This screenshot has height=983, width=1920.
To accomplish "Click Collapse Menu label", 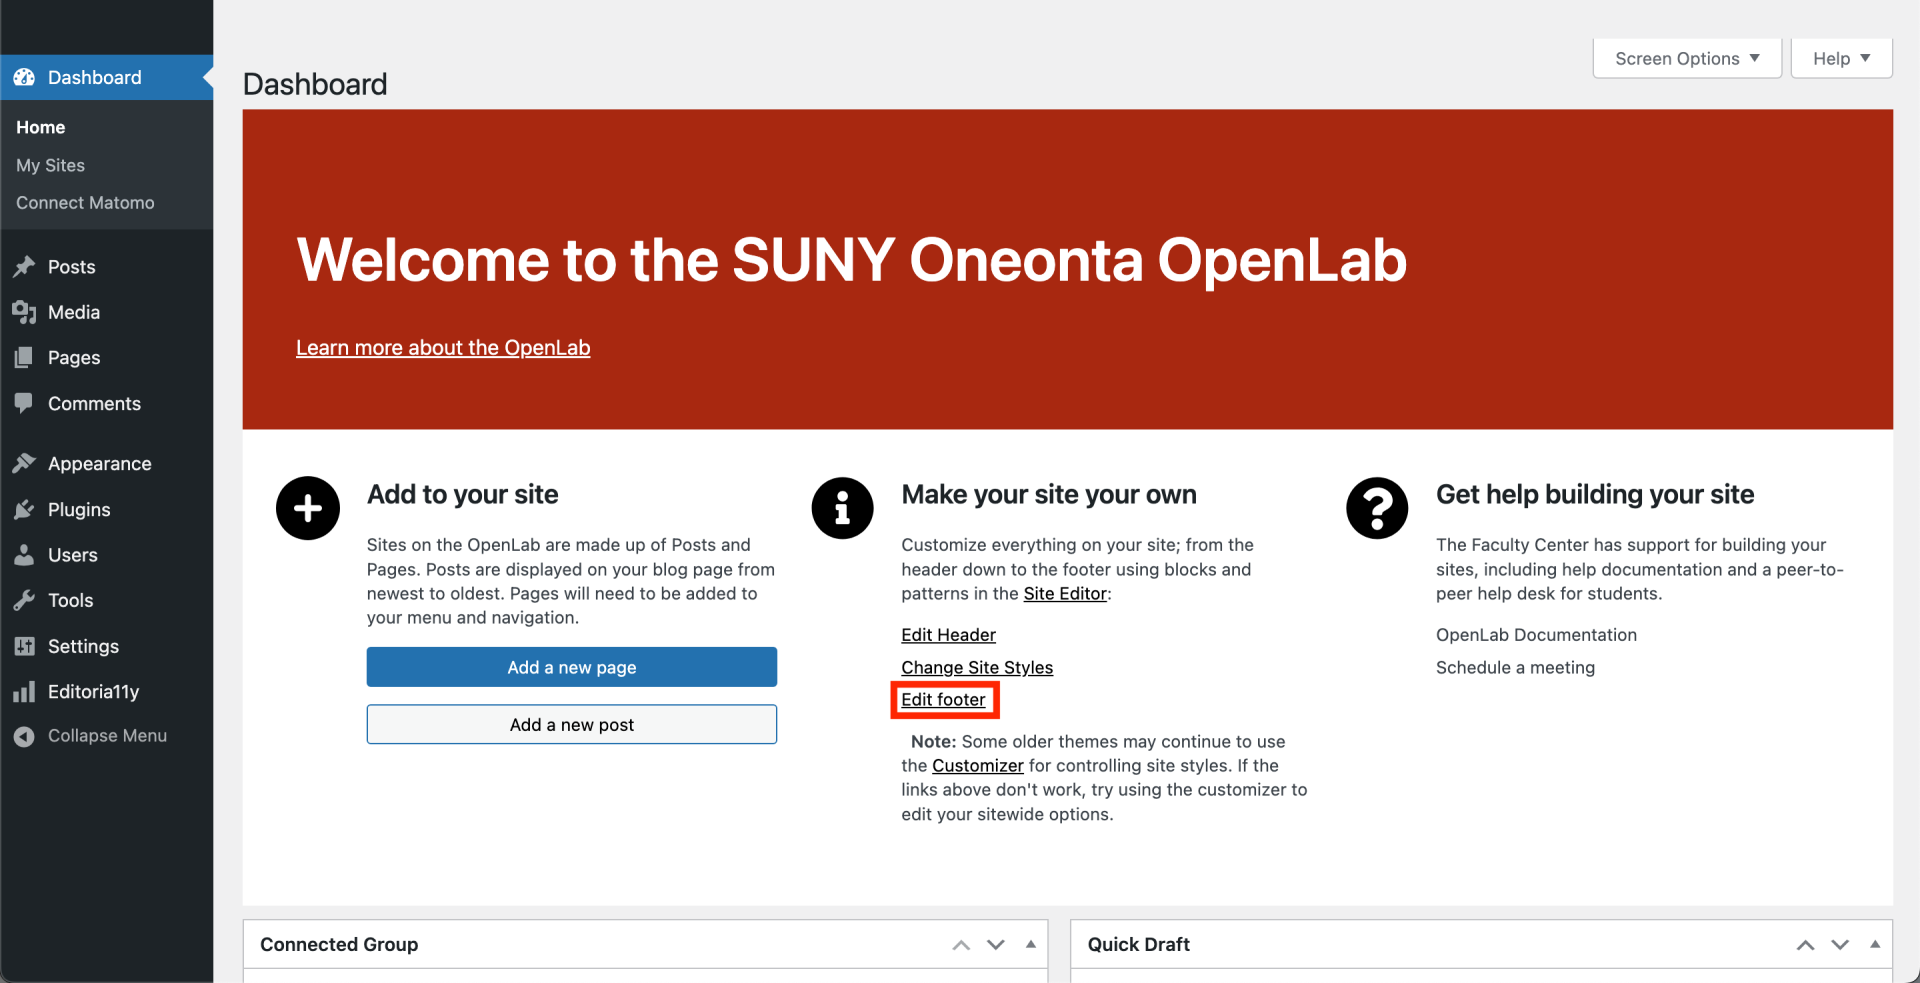I will point(107,736).
